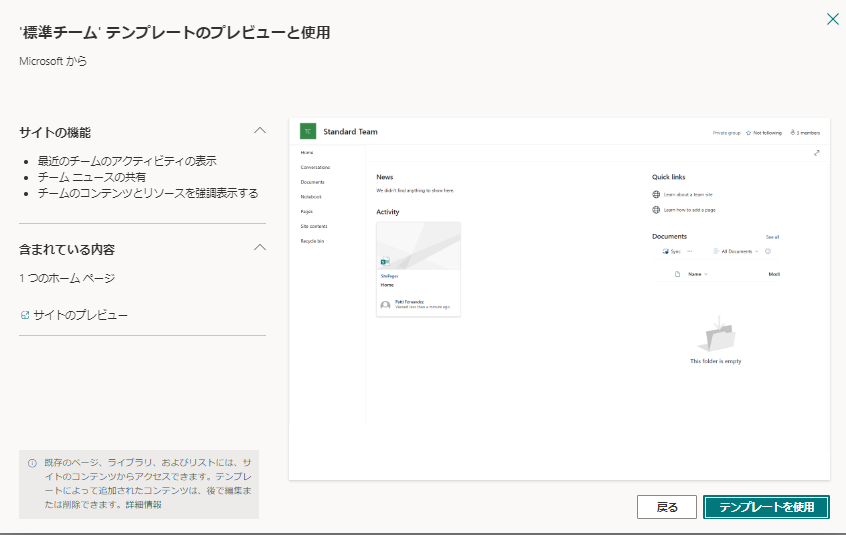Viewport: 846px width, 535px height.
Task: Click the Quick links heading
Action: 668,177
